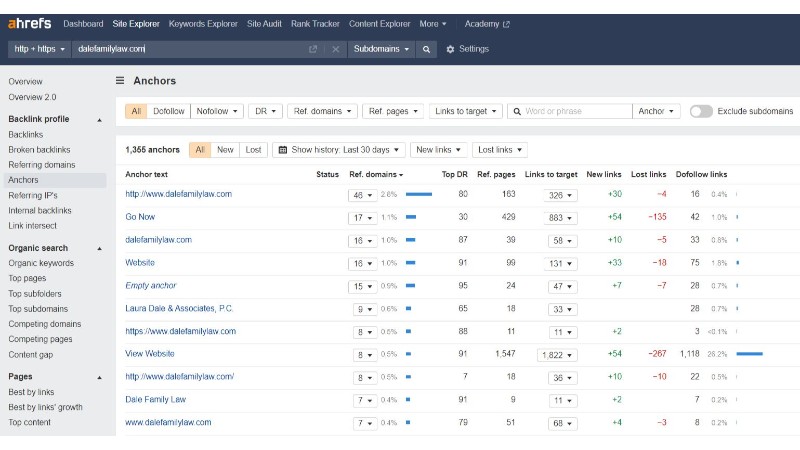Screen dimensions: 800x450
Task: Open the Nofollow dropdown
Action: point(217,111)
